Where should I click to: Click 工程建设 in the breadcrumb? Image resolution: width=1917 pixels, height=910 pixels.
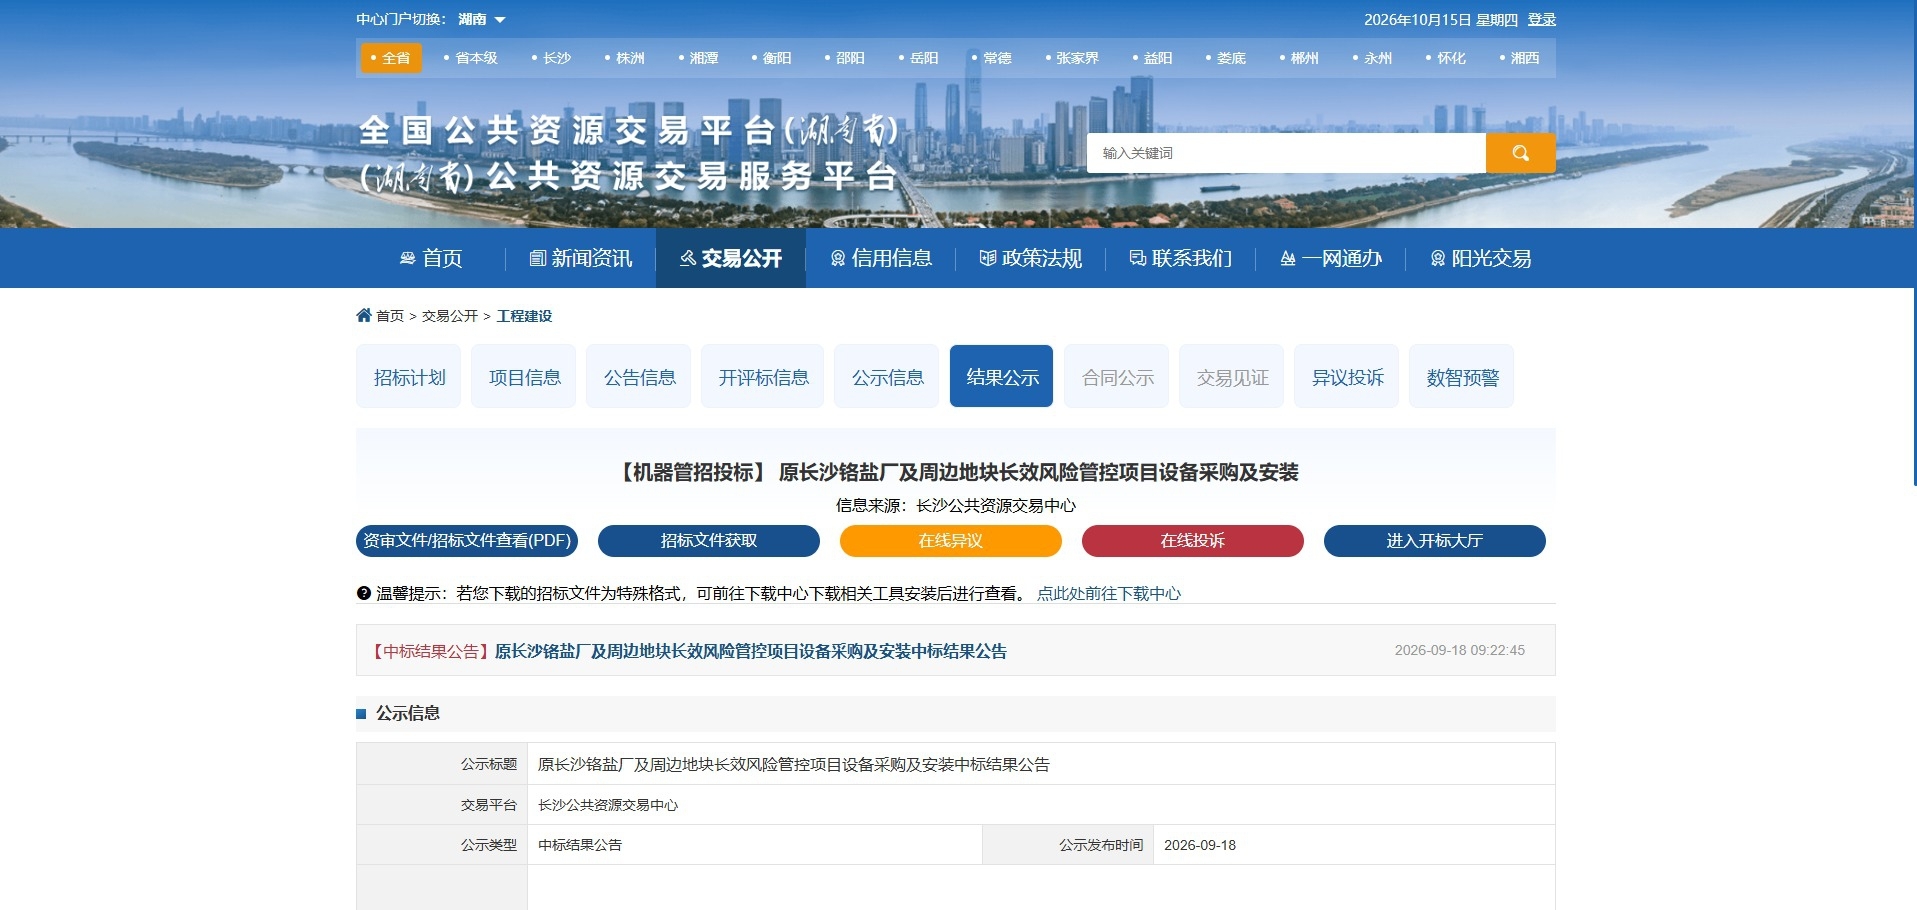pos(524,316)
